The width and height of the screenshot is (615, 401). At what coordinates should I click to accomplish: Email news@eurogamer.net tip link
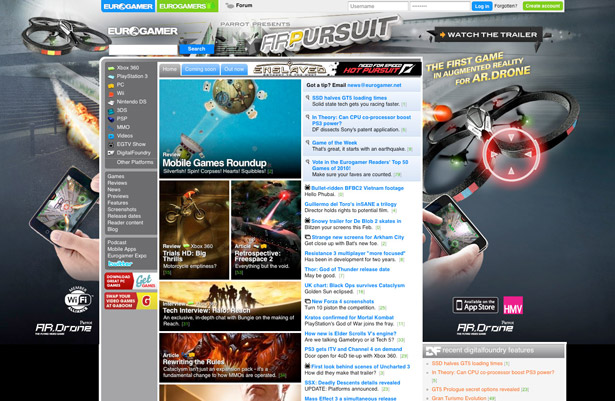point(374,85)
